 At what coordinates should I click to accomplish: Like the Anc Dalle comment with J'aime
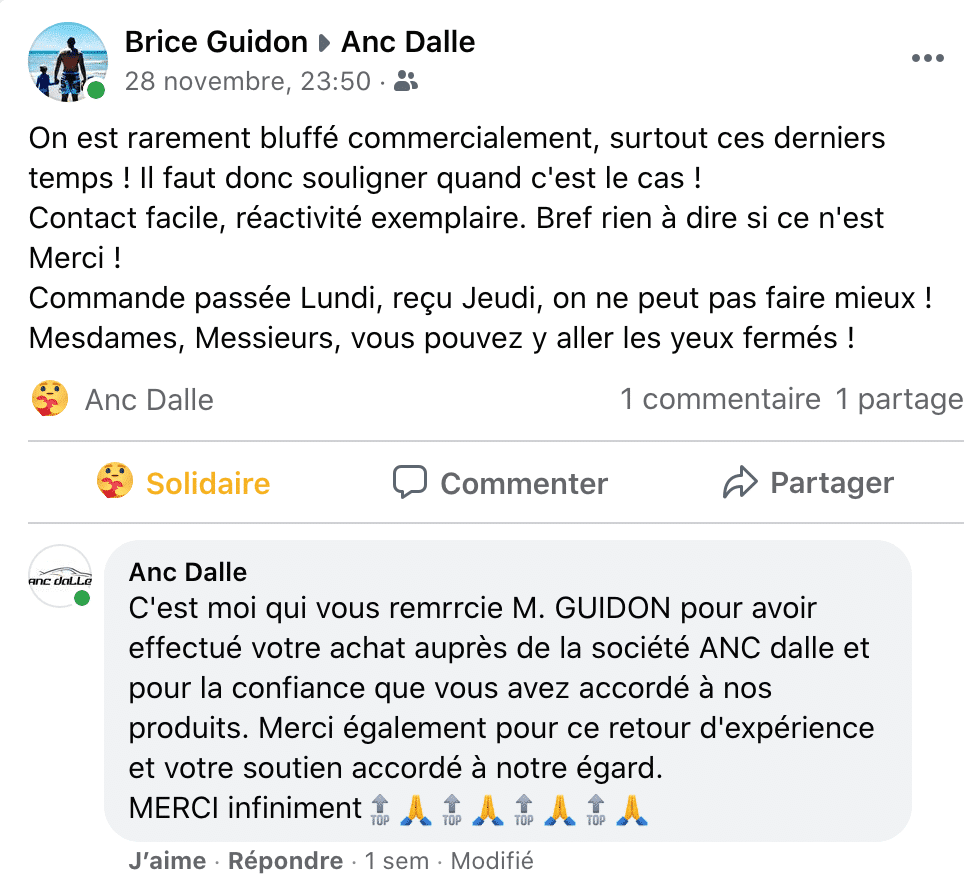[167, 860]
